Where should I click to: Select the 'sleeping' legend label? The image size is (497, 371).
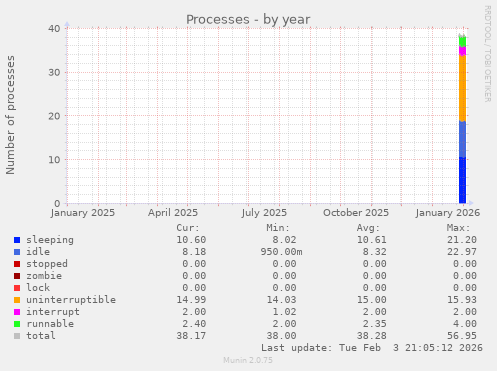(x=50, y=240)
